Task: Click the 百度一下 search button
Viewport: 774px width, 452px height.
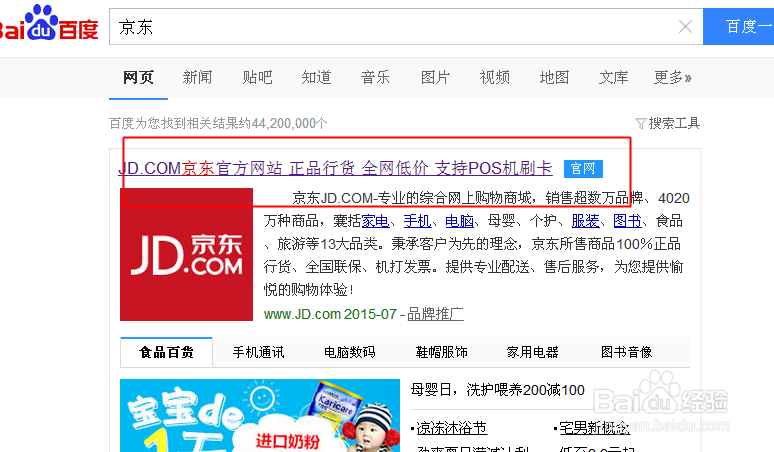Action: coord(738,27)
